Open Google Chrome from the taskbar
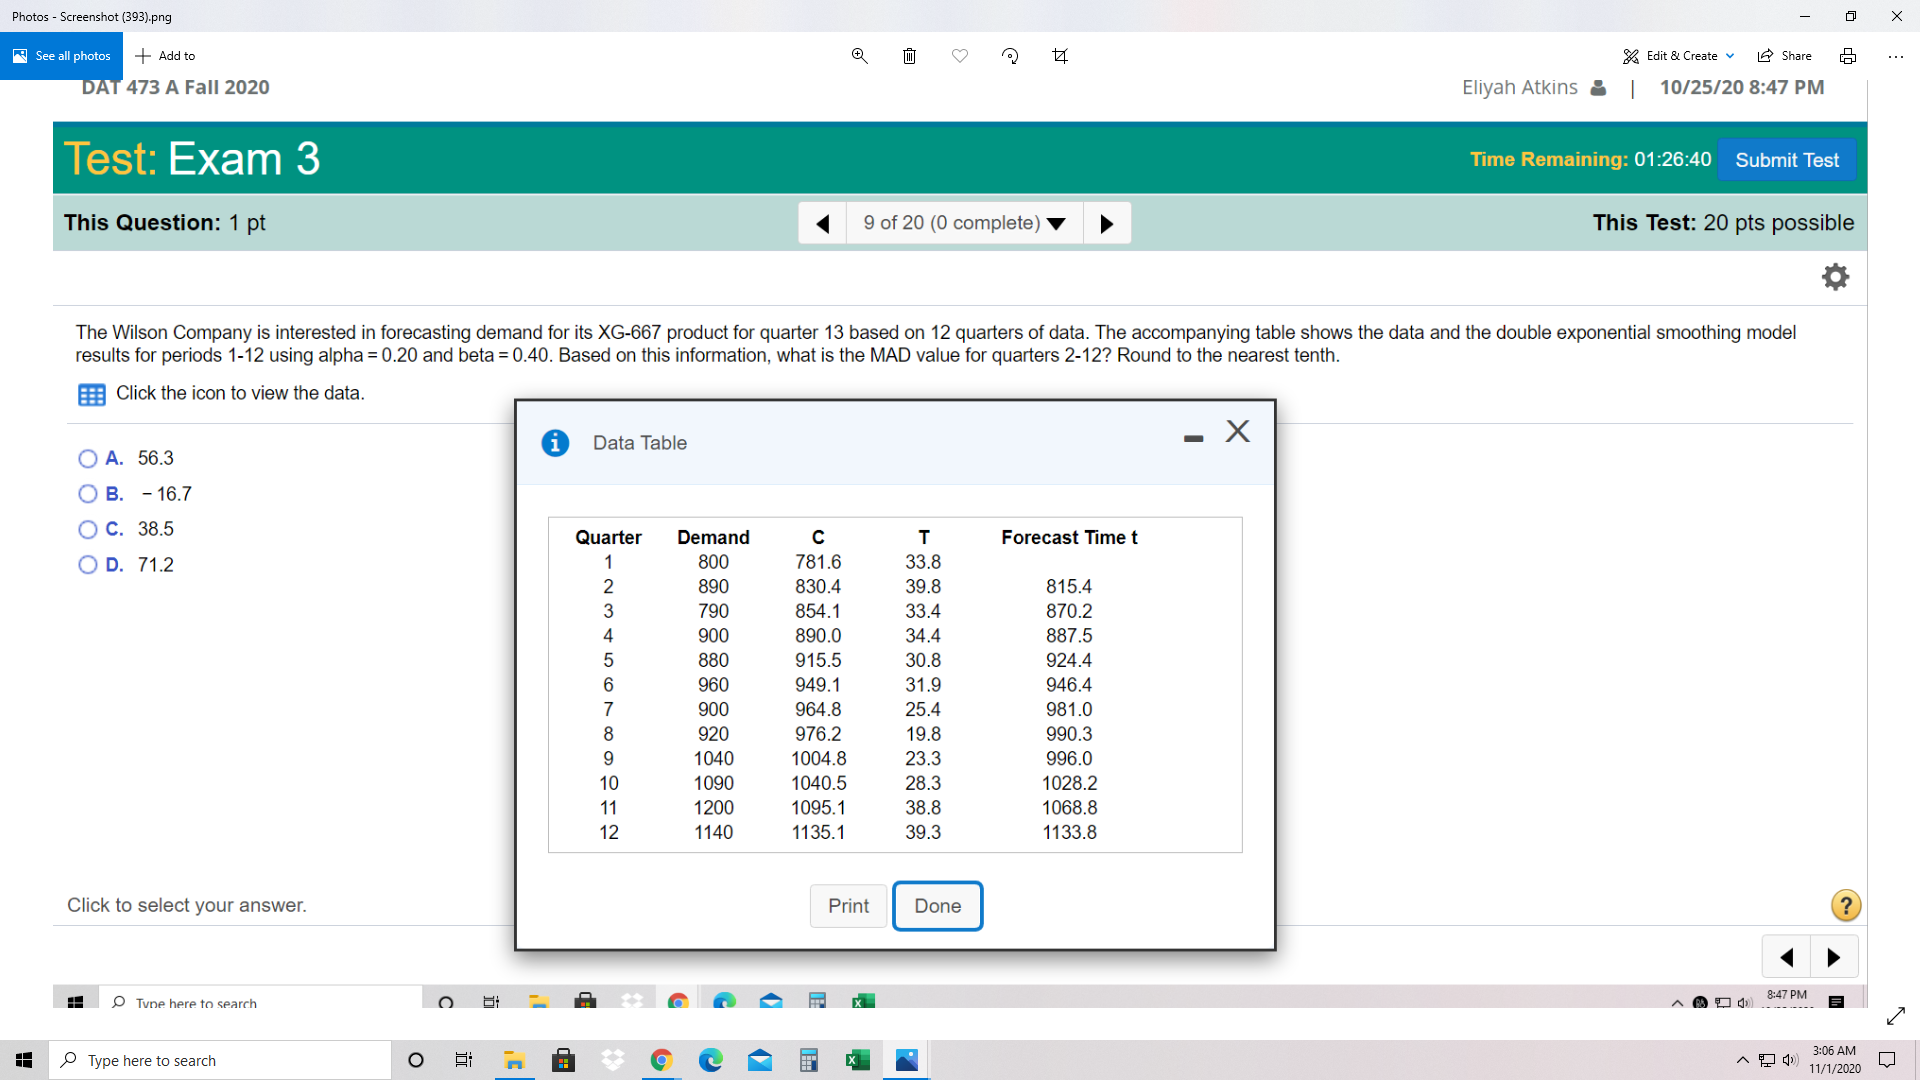Viewport: 1920px width, 1080px height. [661, 1060]
